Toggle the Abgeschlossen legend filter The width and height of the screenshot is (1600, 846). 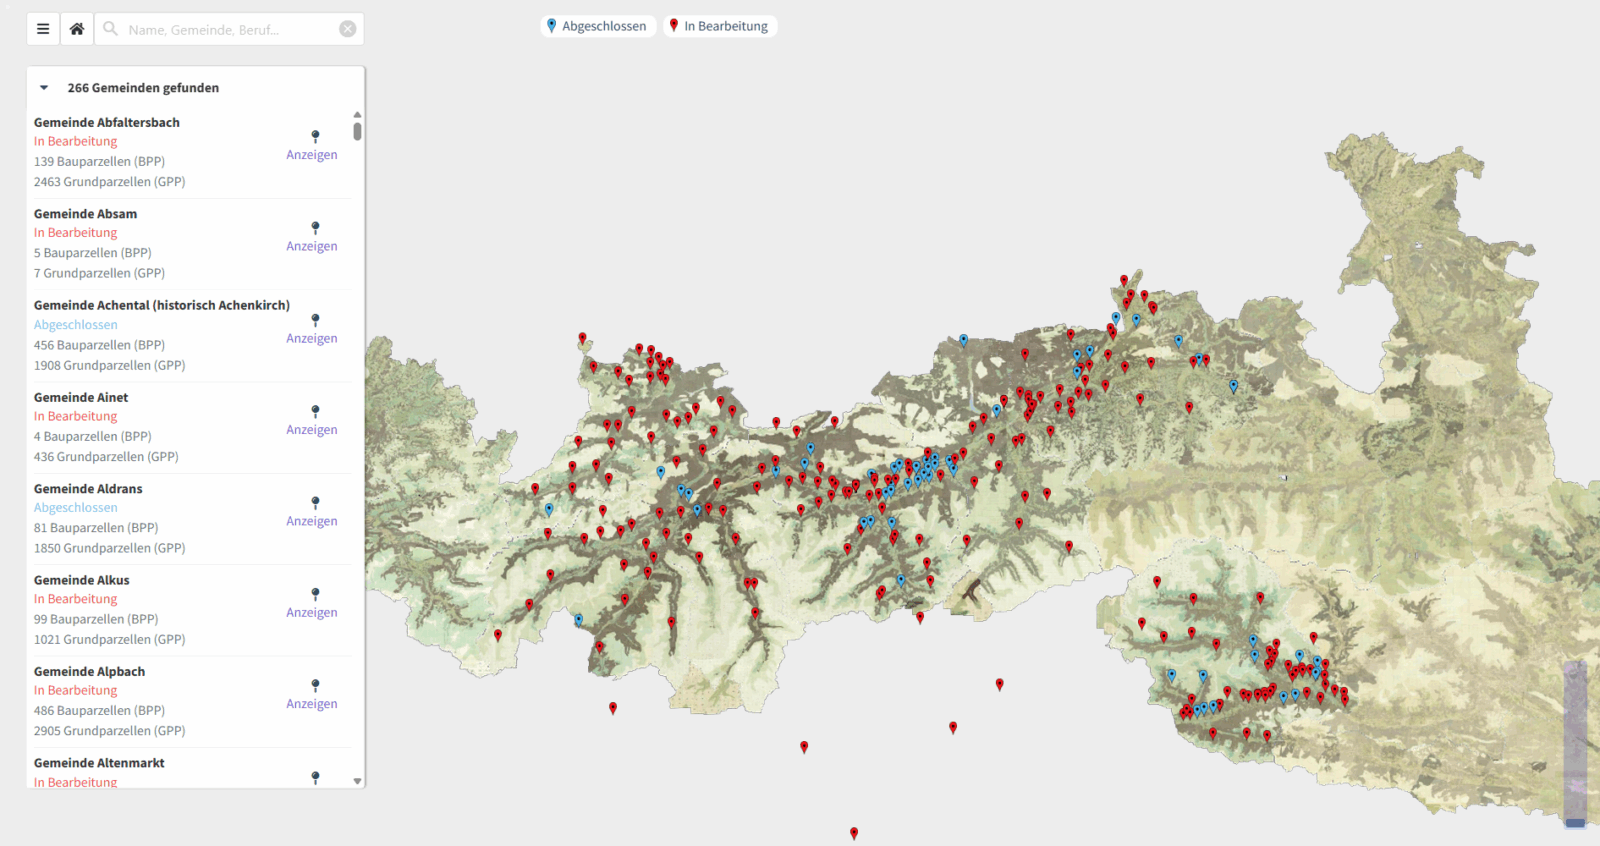(x=598, y=26)
